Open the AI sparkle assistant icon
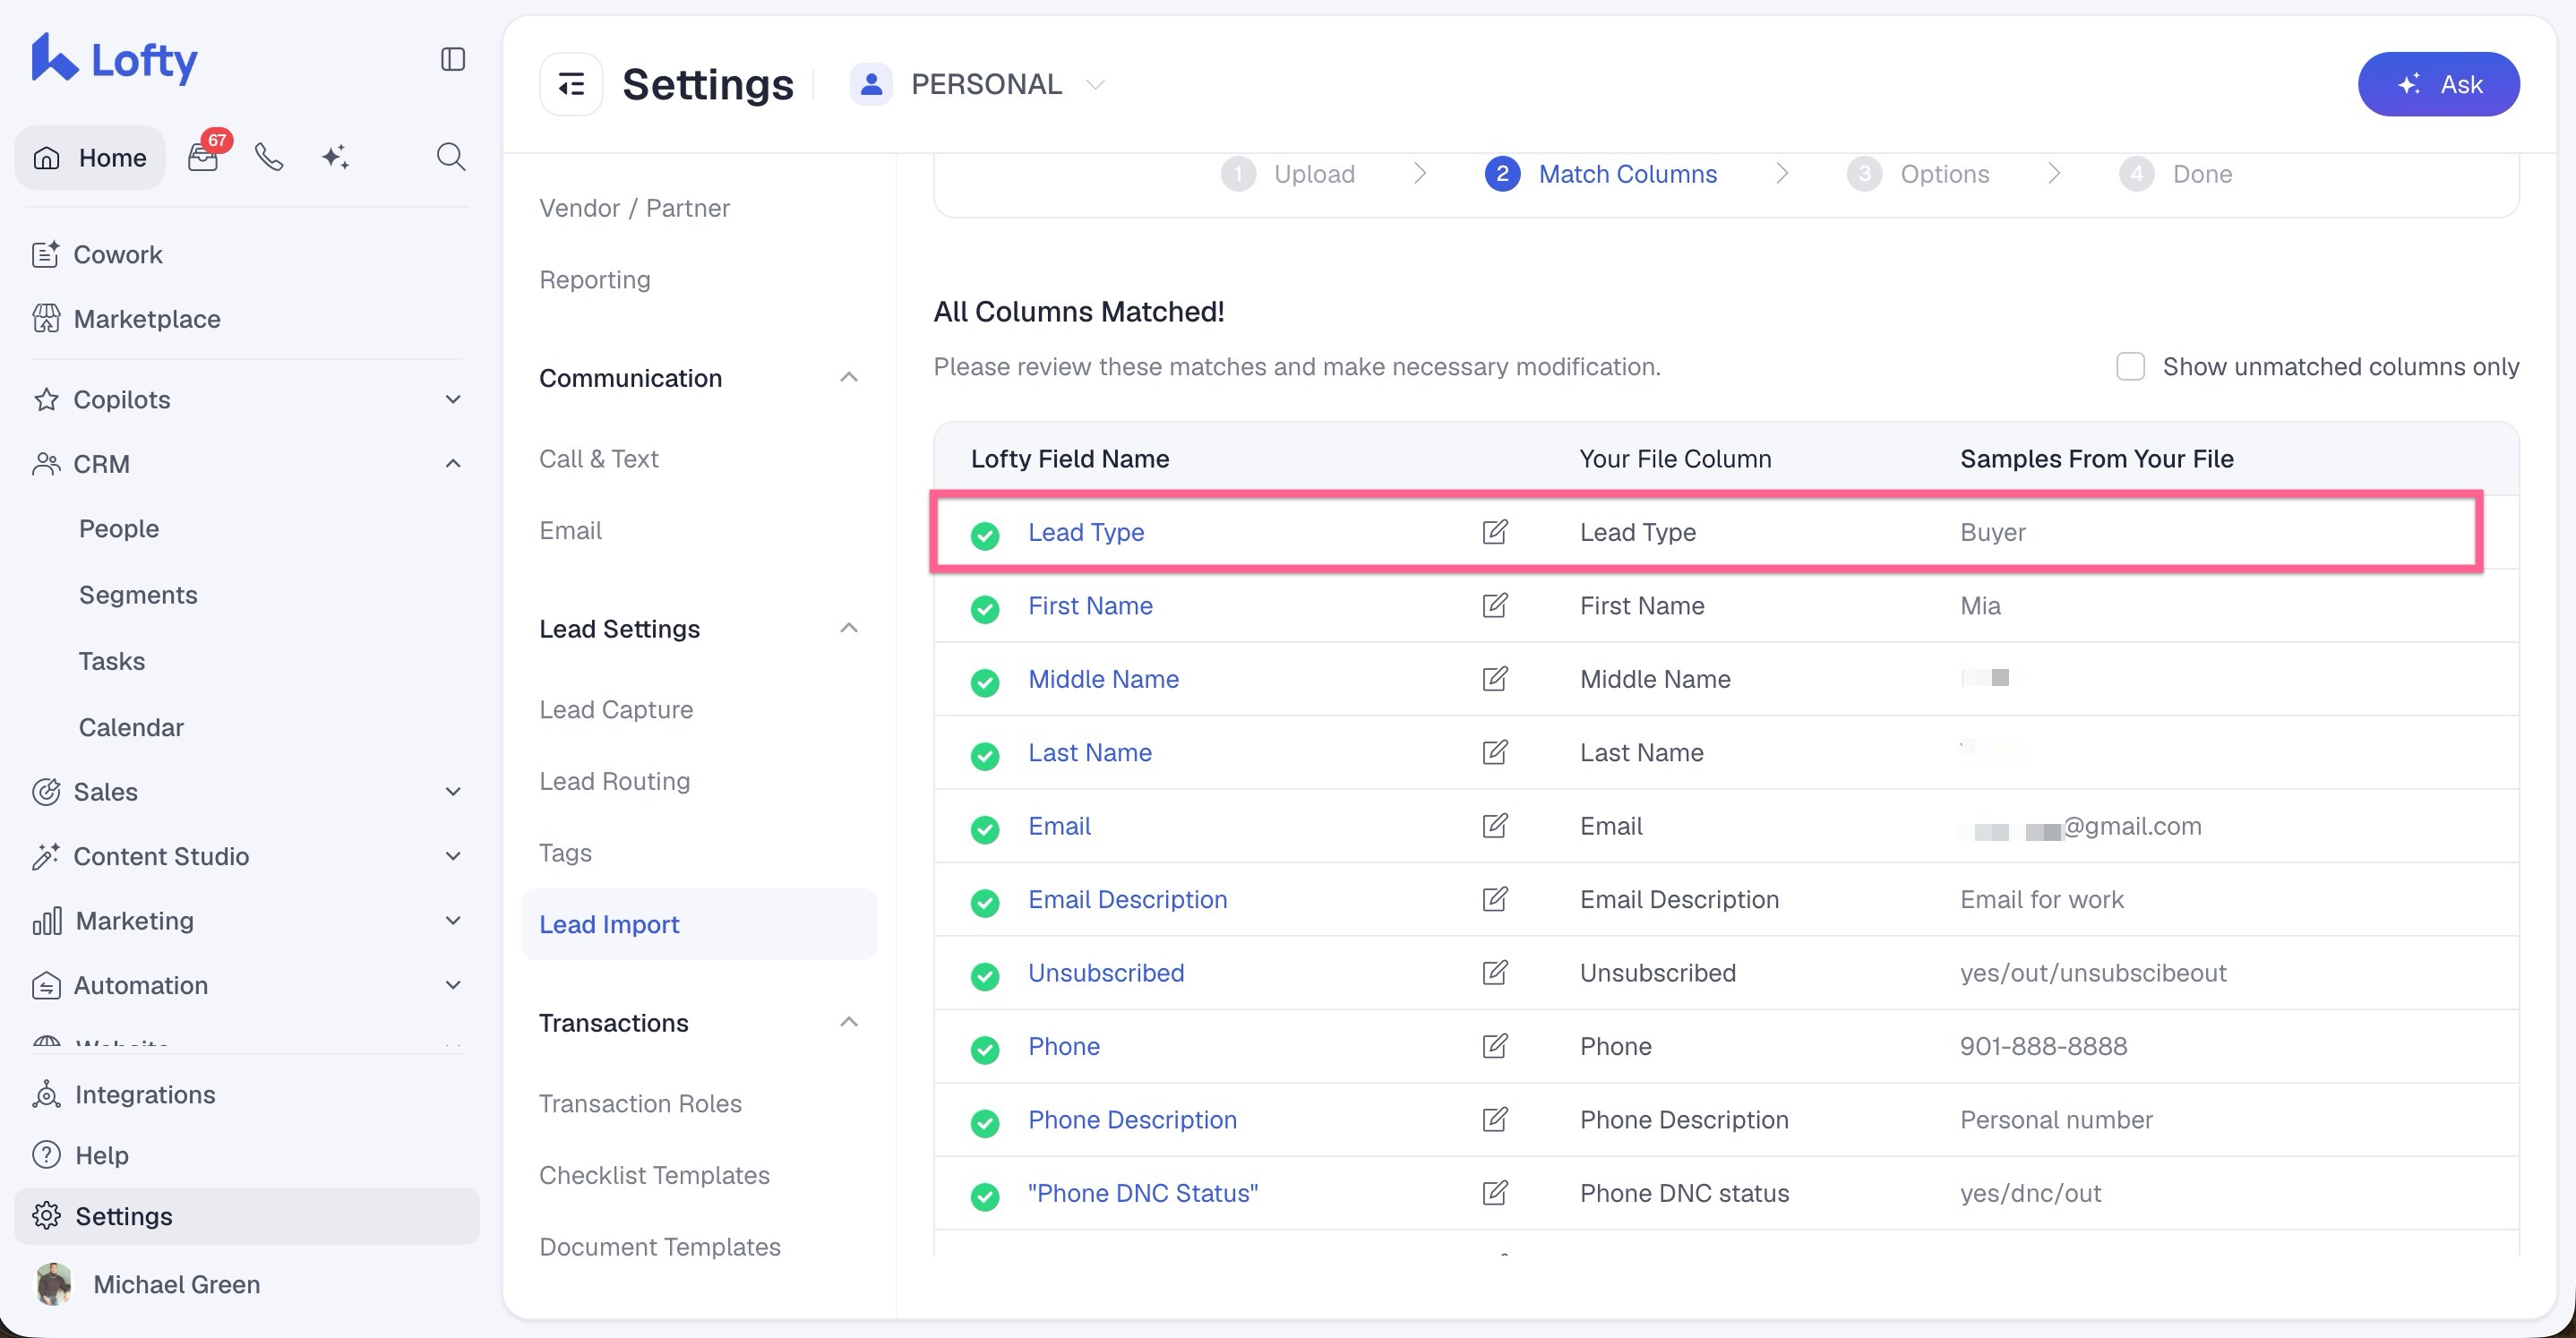This screenshot has height=1338, width=2576. pos(335,157)
